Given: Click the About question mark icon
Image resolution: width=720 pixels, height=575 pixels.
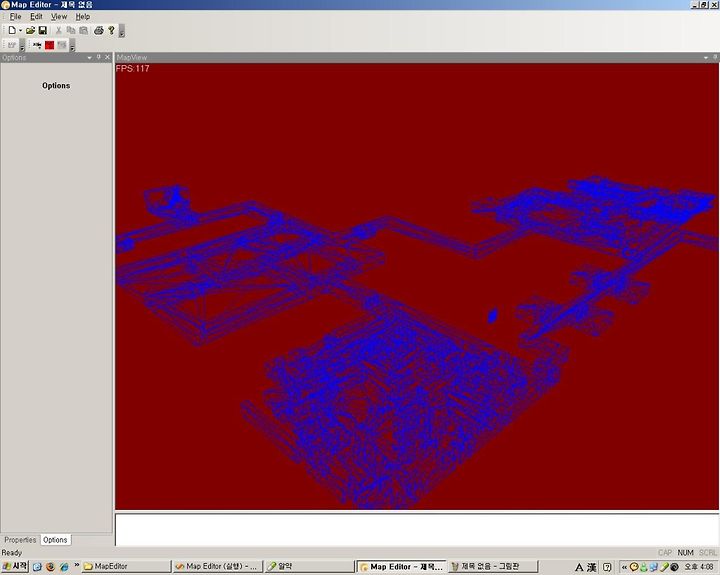Looking at the screenshot, I should pos(111,30).
